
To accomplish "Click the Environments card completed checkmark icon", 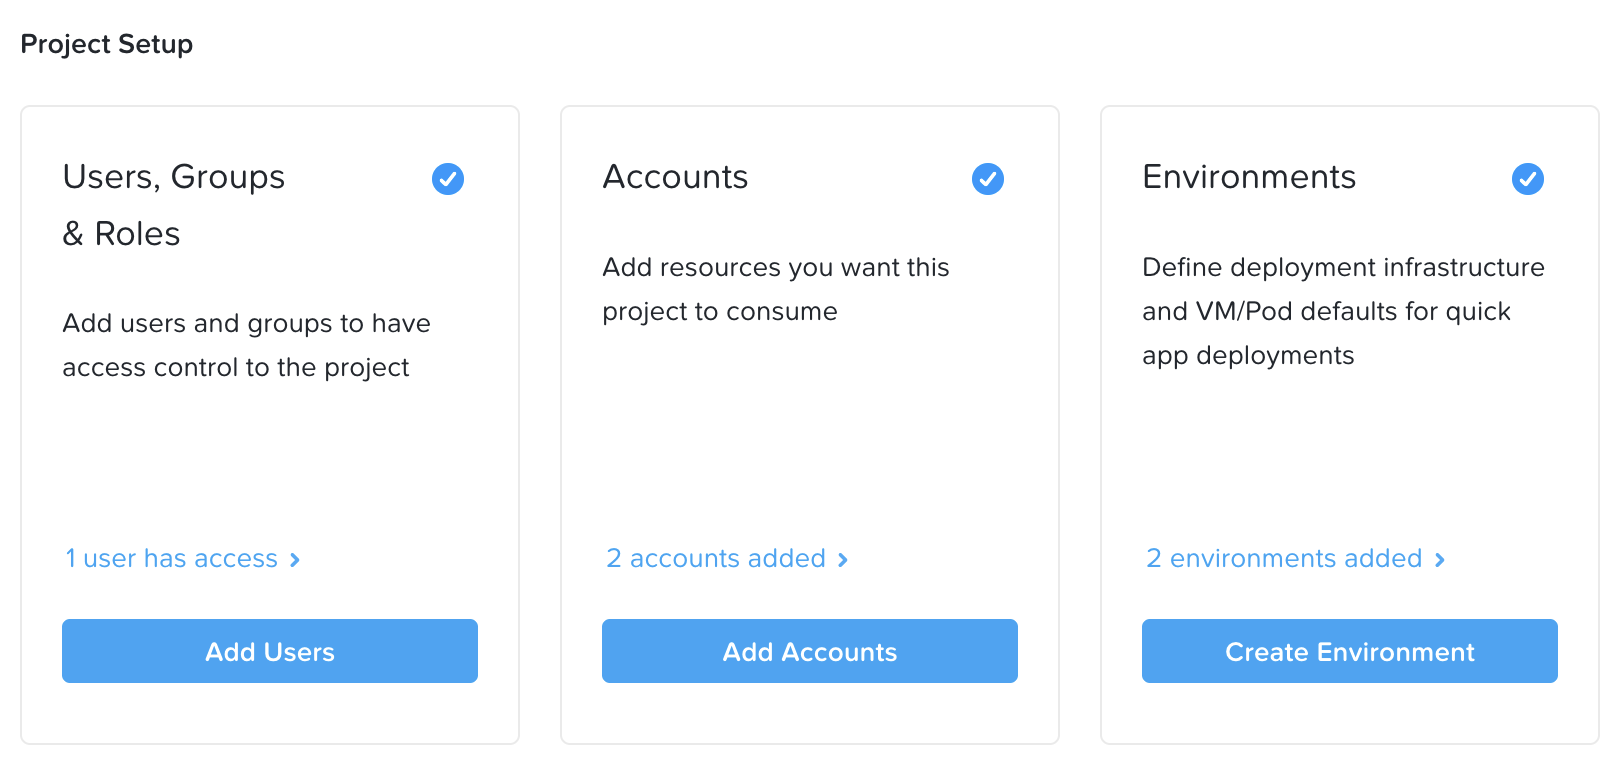I will (x=1528, y=179).
